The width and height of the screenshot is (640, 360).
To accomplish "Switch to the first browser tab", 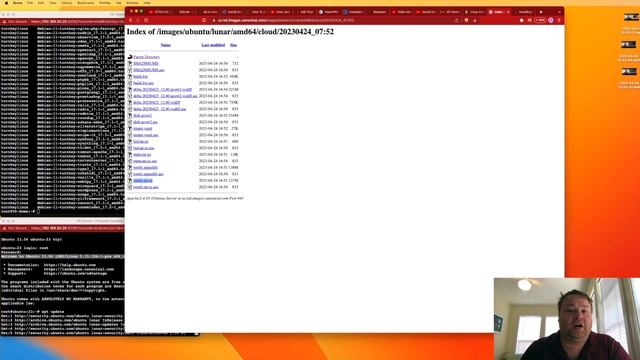I will coord(160,12).
